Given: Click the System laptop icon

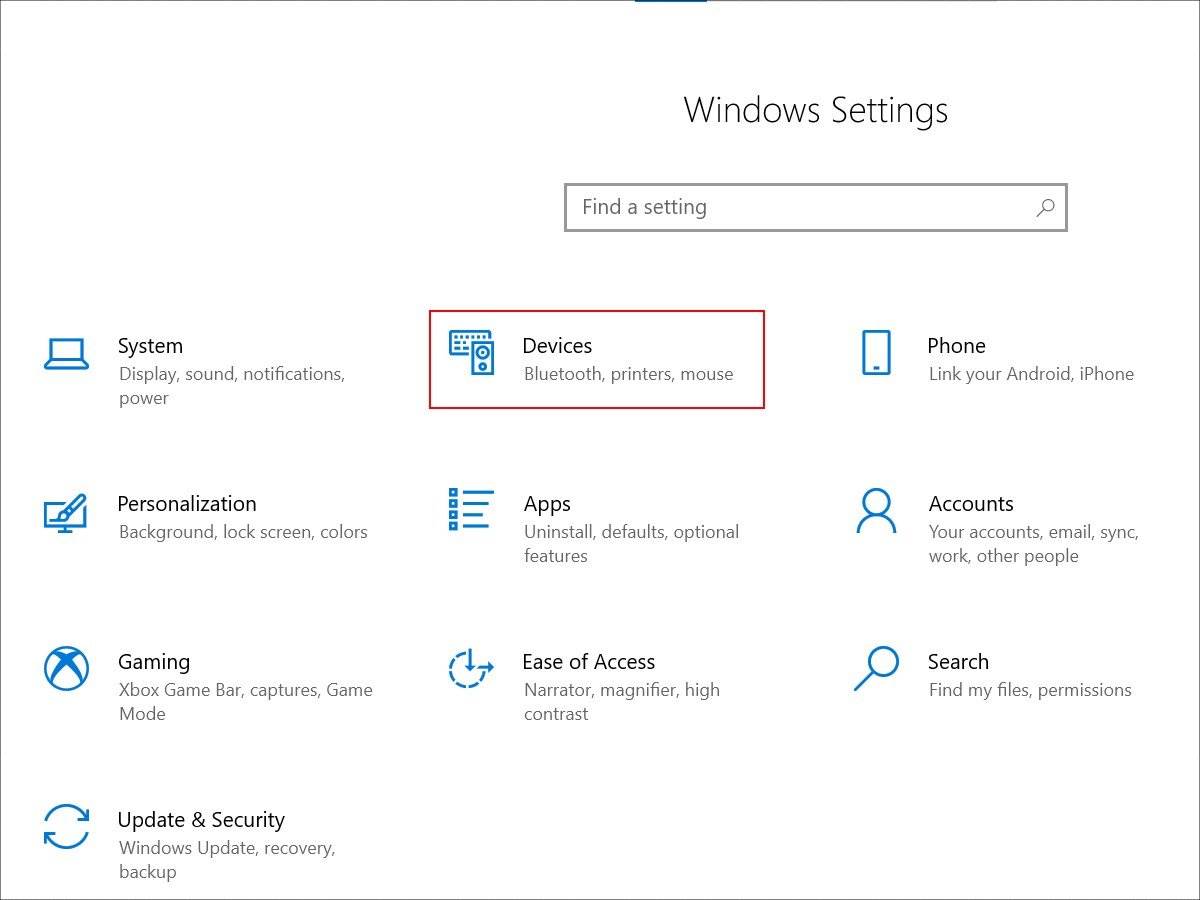Looking at the screenshot, I should 67,354.
